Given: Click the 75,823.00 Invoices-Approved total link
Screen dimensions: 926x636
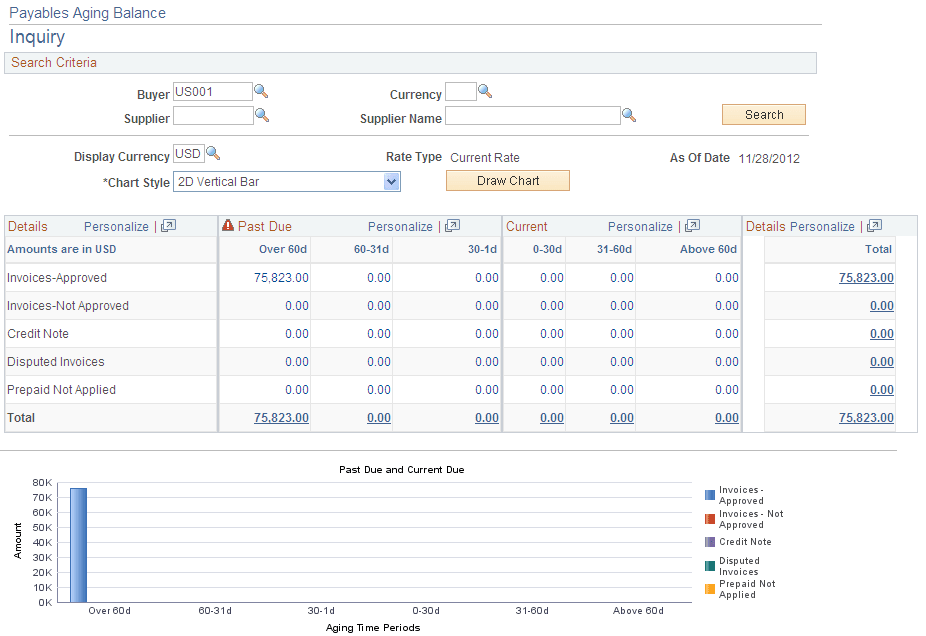Looking at the screenshot, I should (x=866, y=277).
